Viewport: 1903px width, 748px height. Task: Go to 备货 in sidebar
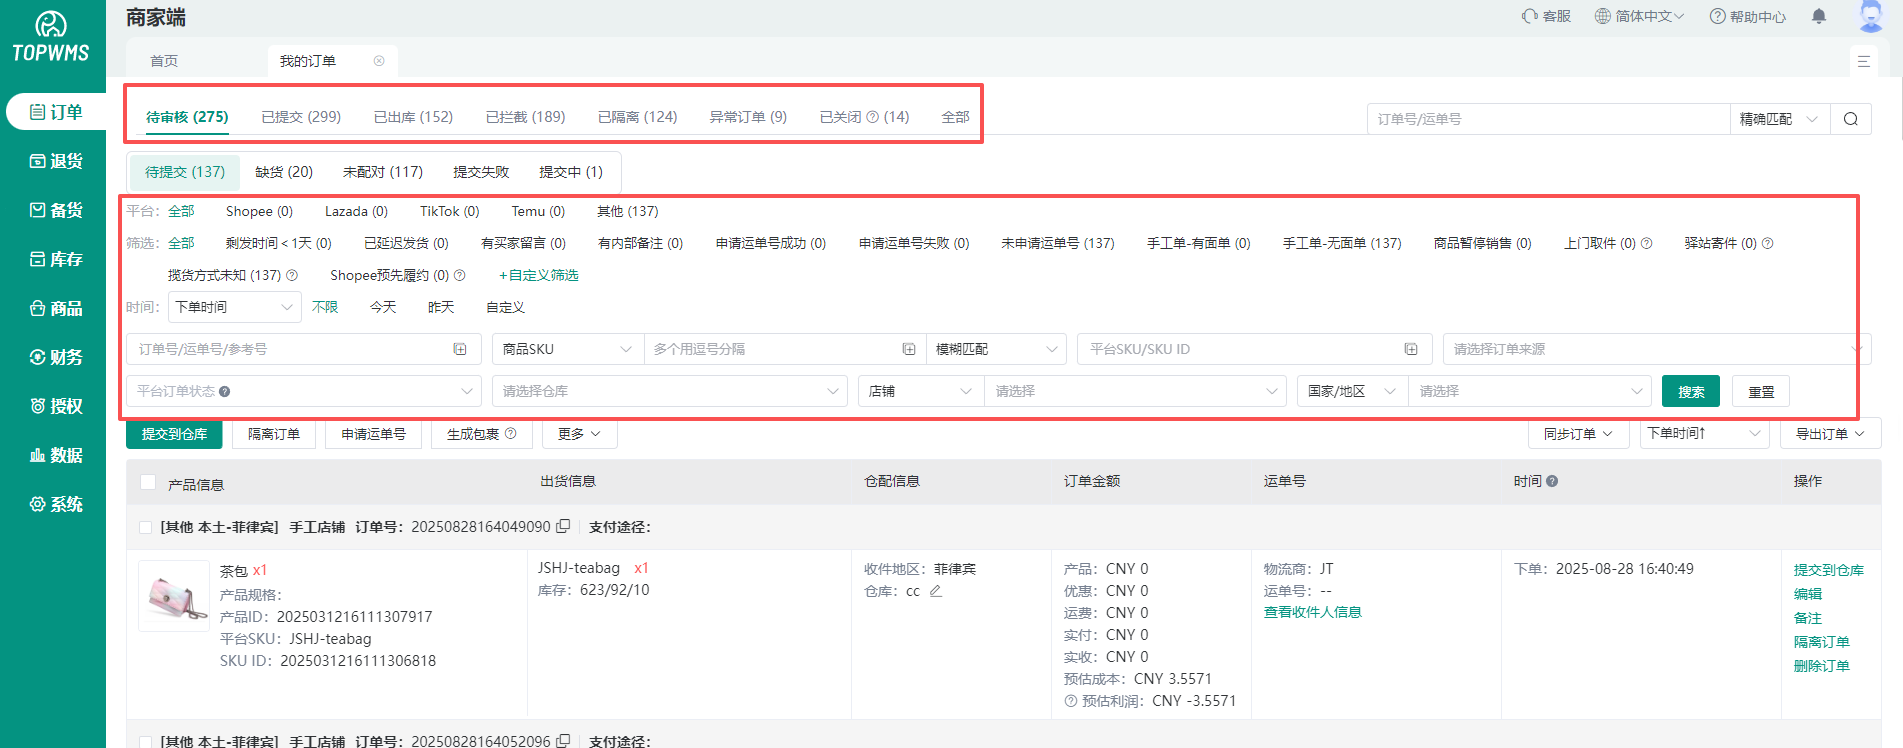tap(55, 210)
